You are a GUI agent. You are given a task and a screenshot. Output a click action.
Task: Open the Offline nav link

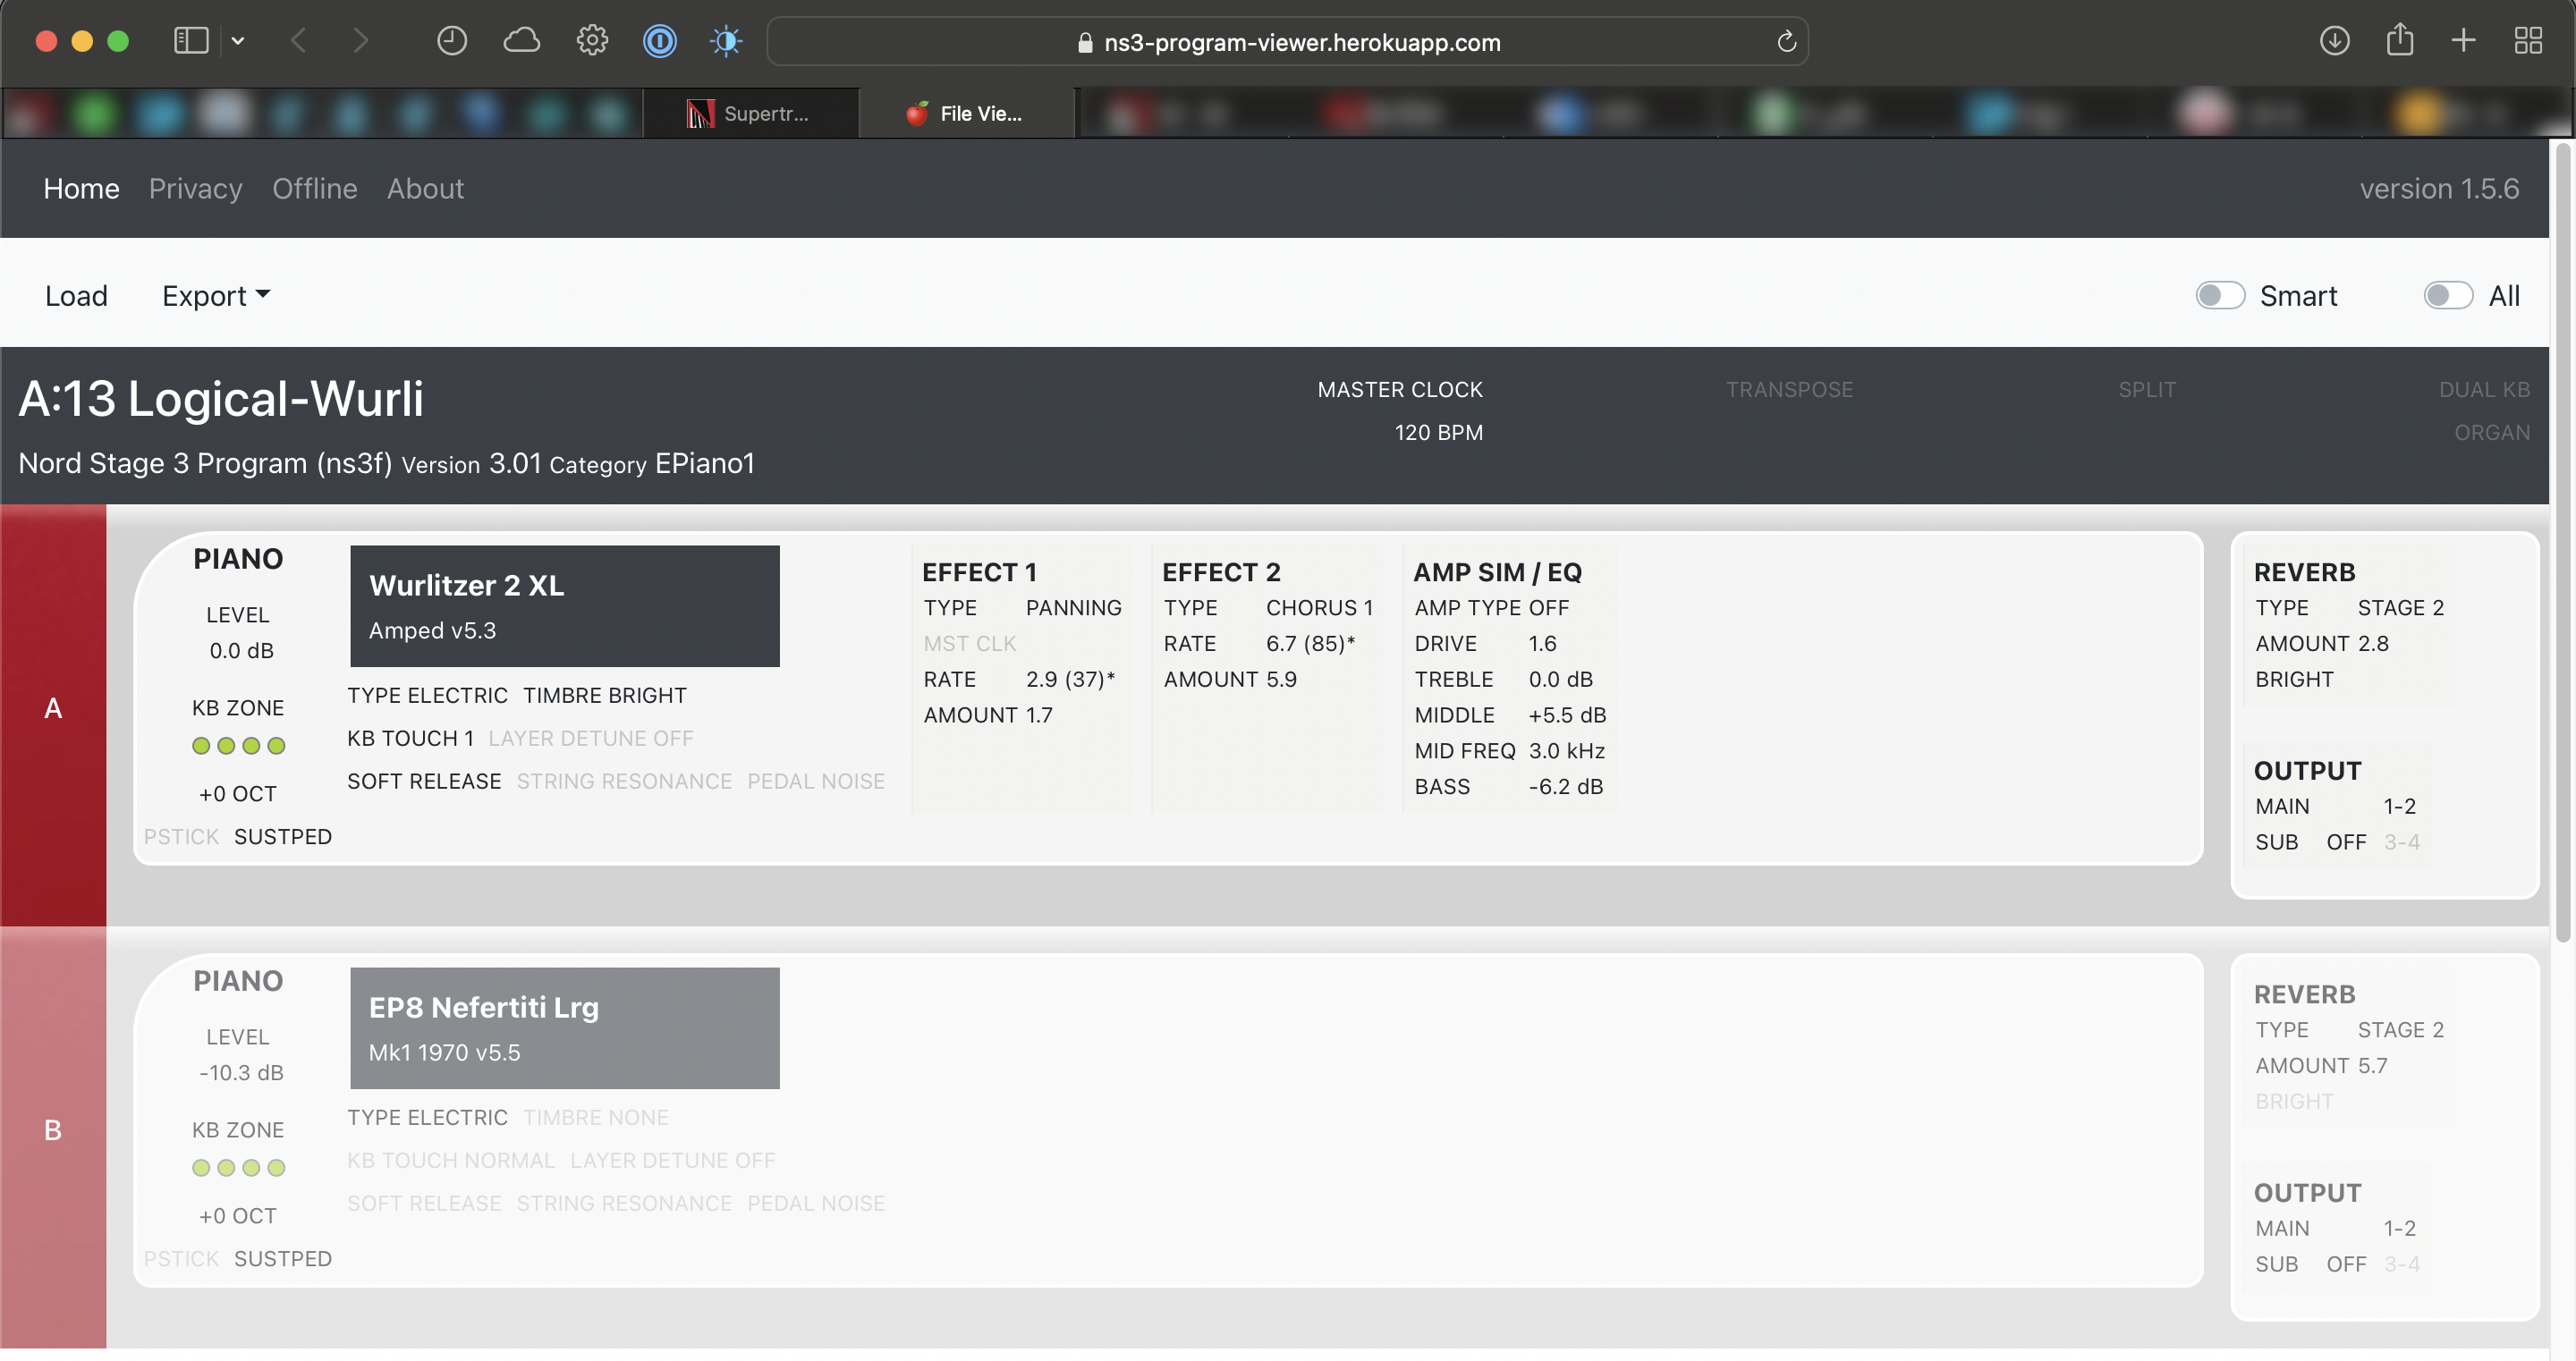315,188
